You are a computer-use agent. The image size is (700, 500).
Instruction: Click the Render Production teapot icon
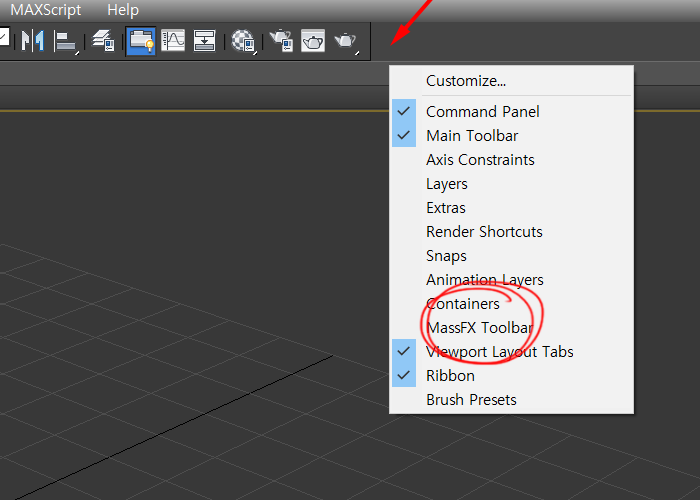(x=346, y=42)
